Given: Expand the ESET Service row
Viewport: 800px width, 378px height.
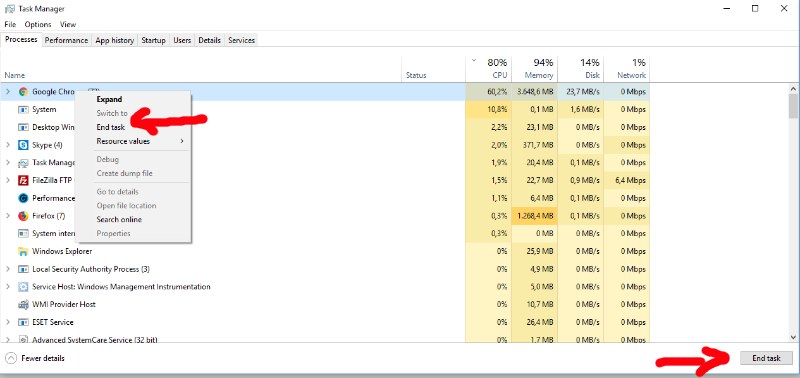Looking at the screenshot, I should click(8, 322).
